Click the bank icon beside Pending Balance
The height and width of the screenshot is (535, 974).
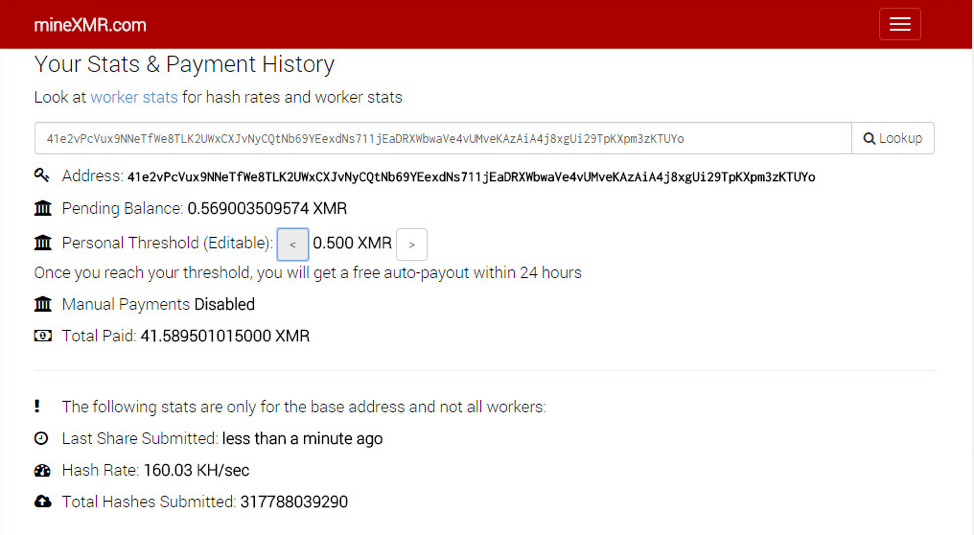tap(42, 208)
